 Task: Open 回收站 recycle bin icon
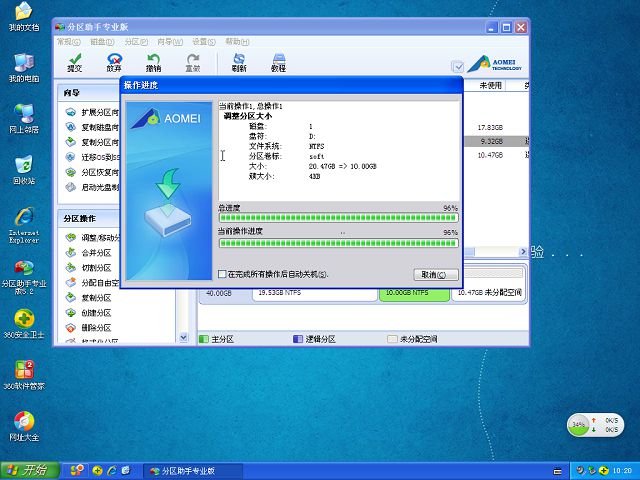(24, 170)
